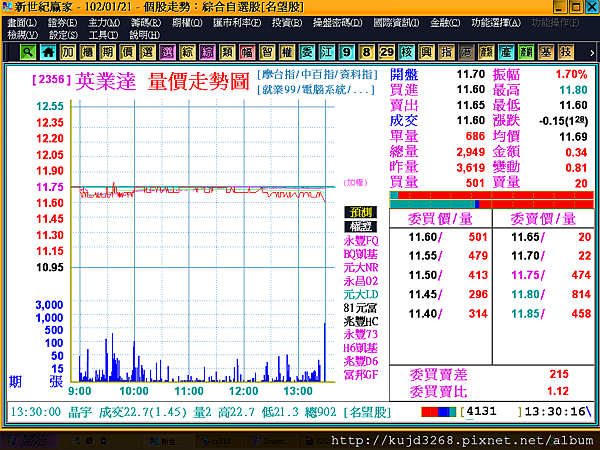Click the 技 technical analysis toolbar icon
The width and height of the screenshot is (600, 450).
(566, 52)
